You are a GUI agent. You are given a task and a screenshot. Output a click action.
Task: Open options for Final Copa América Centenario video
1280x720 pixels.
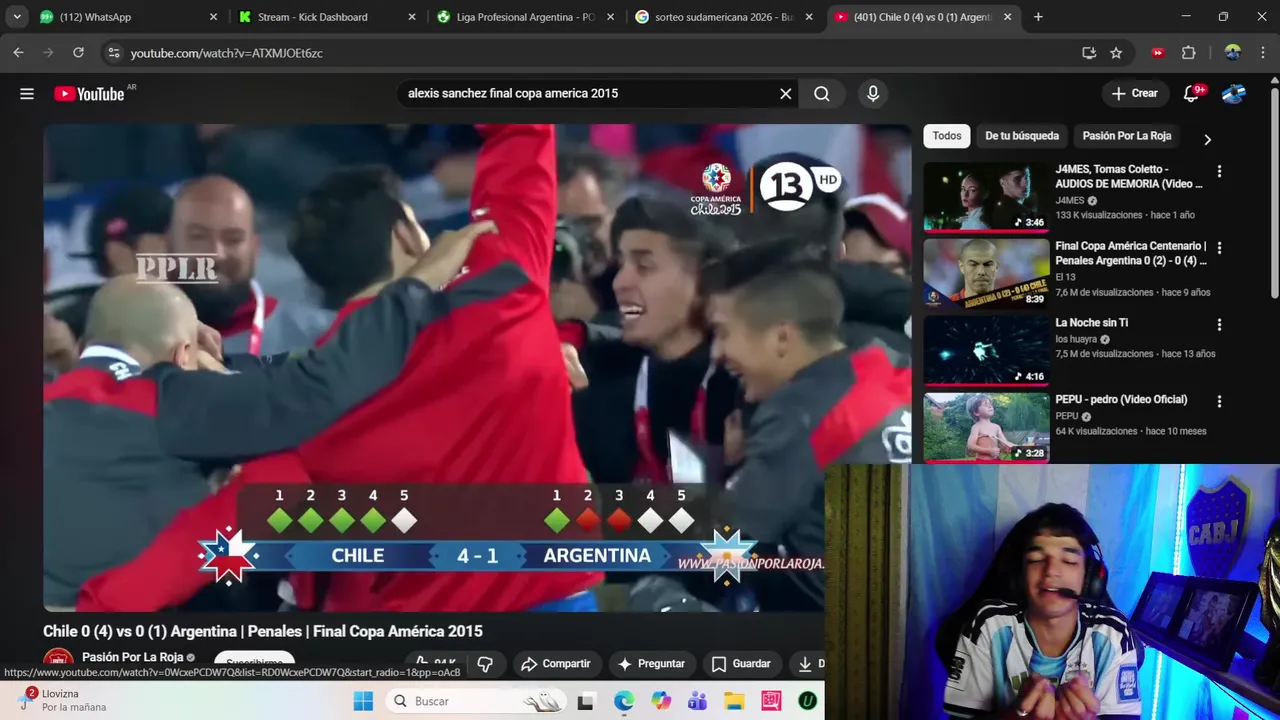click(x=1219, y=248)
